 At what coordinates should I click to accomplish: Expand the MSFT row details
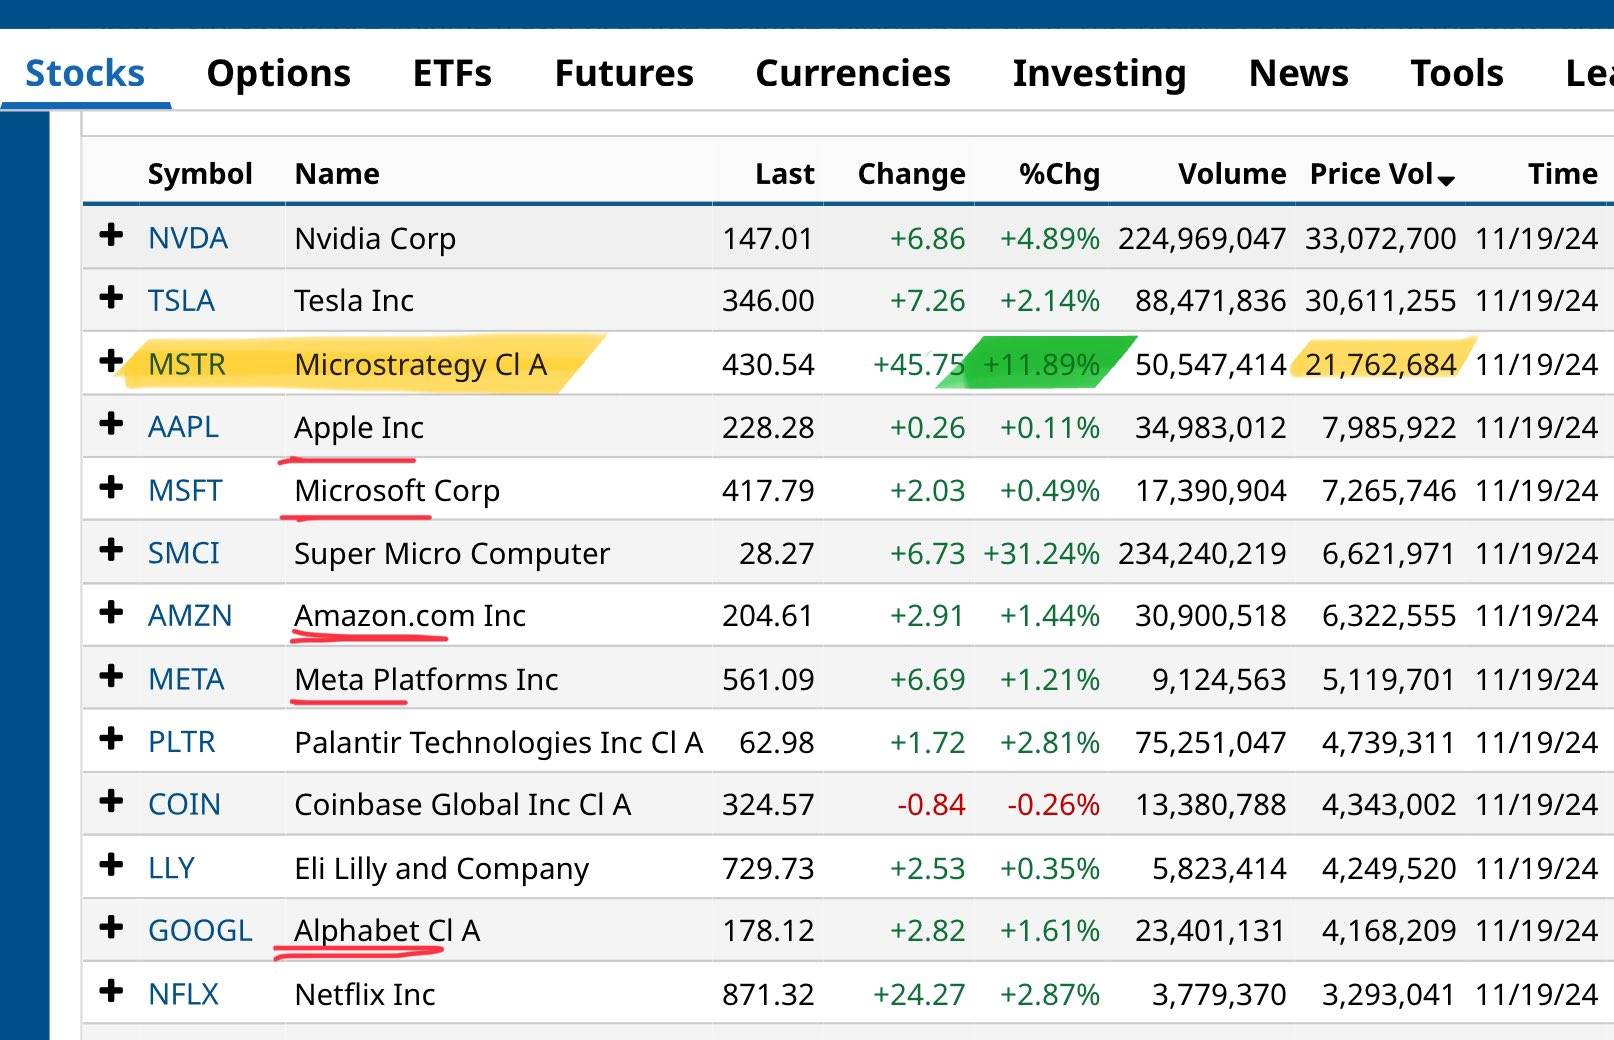click(x=111, y=488)
